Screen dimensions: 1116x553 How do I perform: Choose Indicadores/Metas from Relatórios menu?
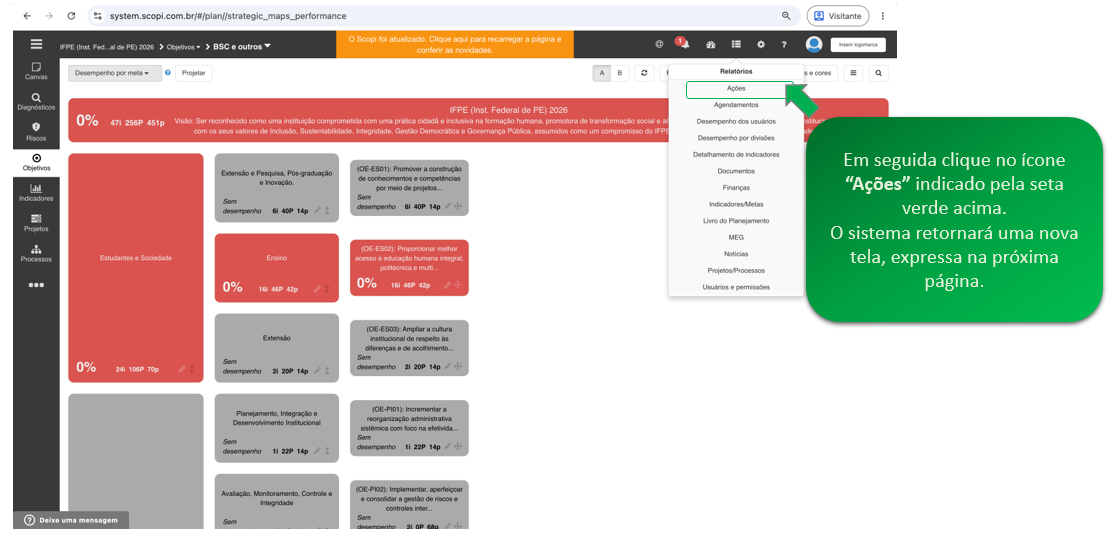click(x=737, y=204)
